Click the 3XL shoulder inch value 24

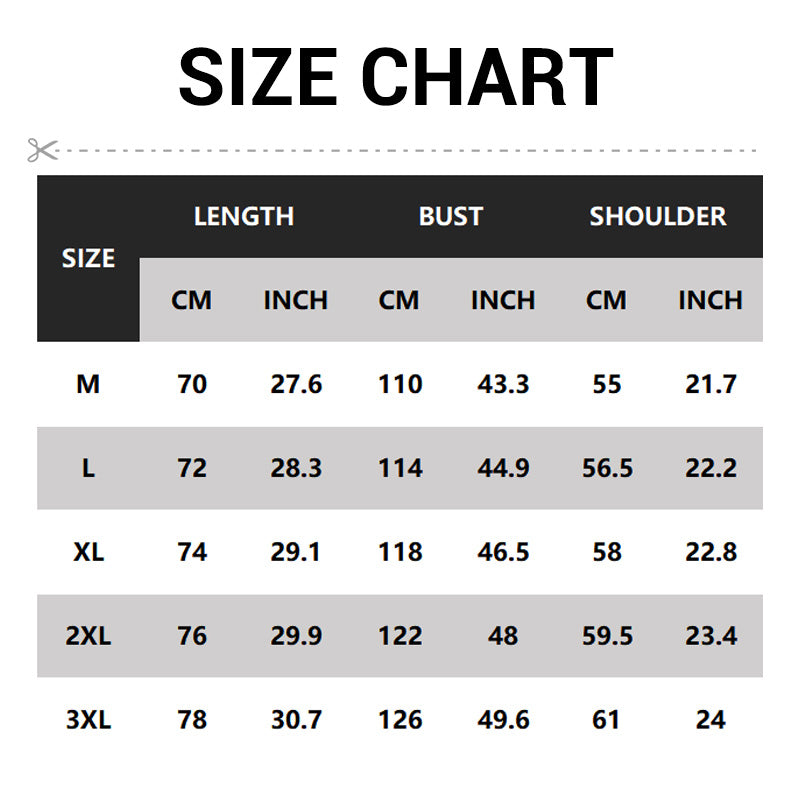click(710, 720)
